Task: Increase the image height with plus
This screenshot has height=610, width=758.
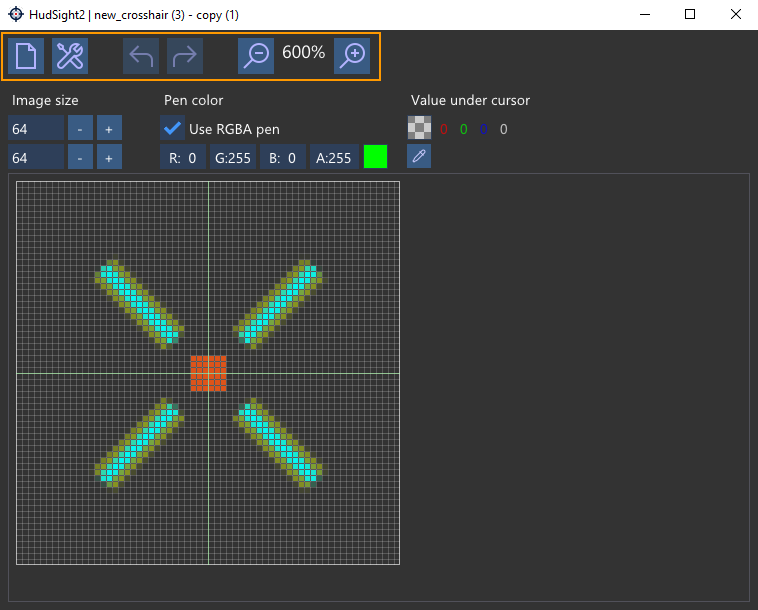Action: 109,157
